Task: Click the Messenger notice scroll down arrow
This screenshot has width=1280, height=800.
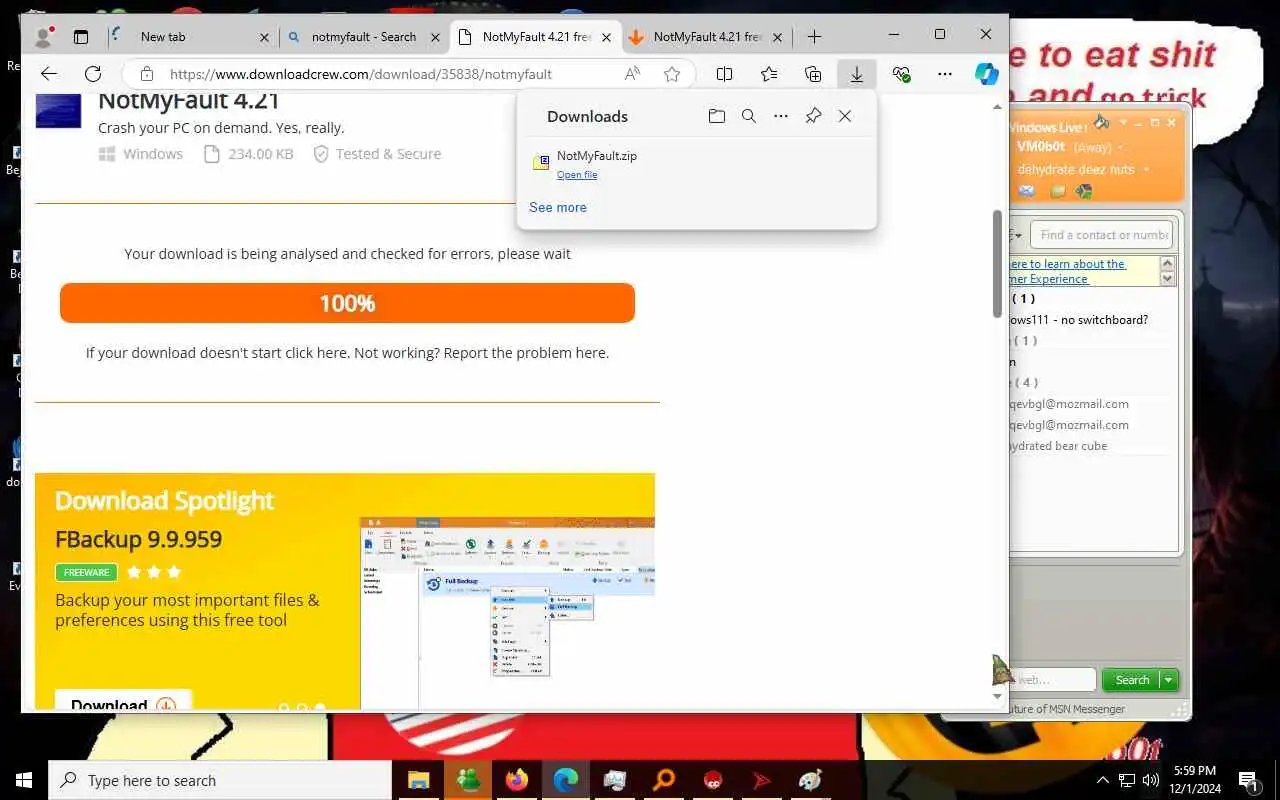Action: click(x=1167, y=279)
